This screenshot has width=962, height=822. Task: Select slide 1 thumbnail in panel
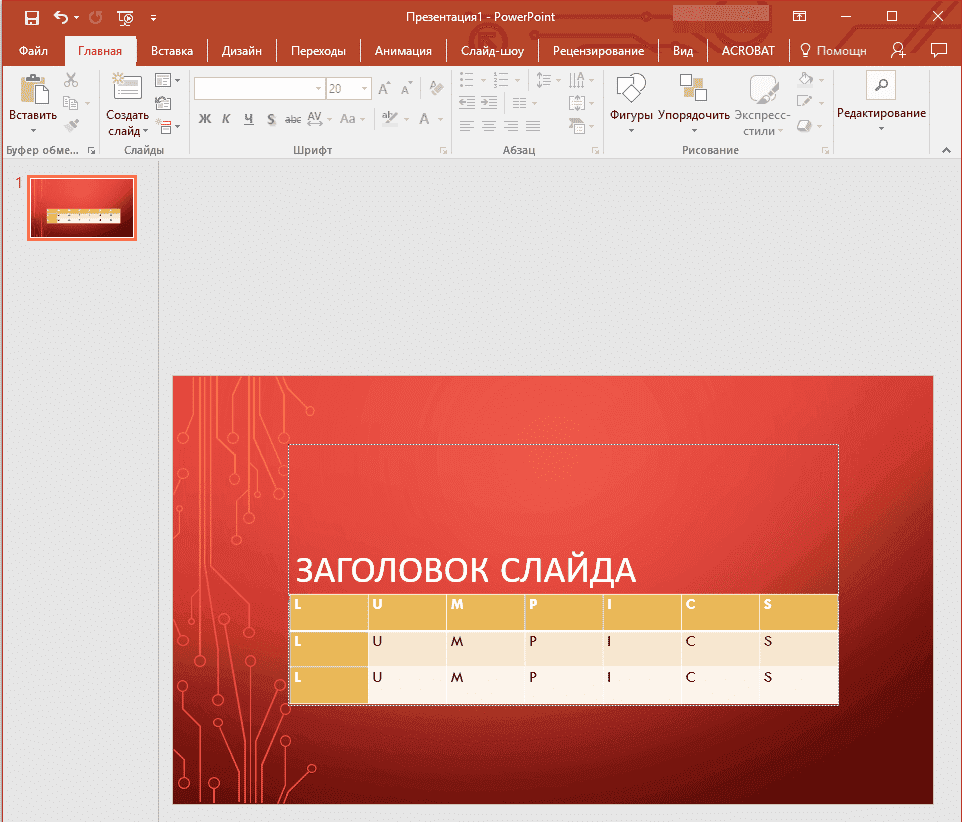81,207
